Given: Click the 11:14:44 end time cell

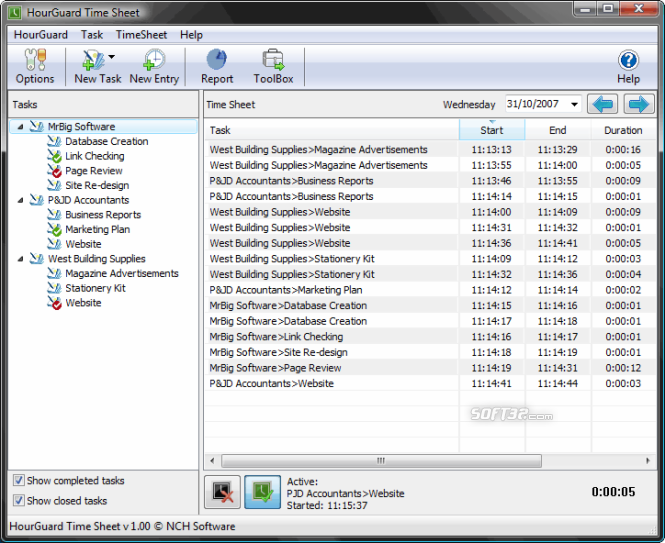Looking at the screenshot, I should click(x=558, y=383).
